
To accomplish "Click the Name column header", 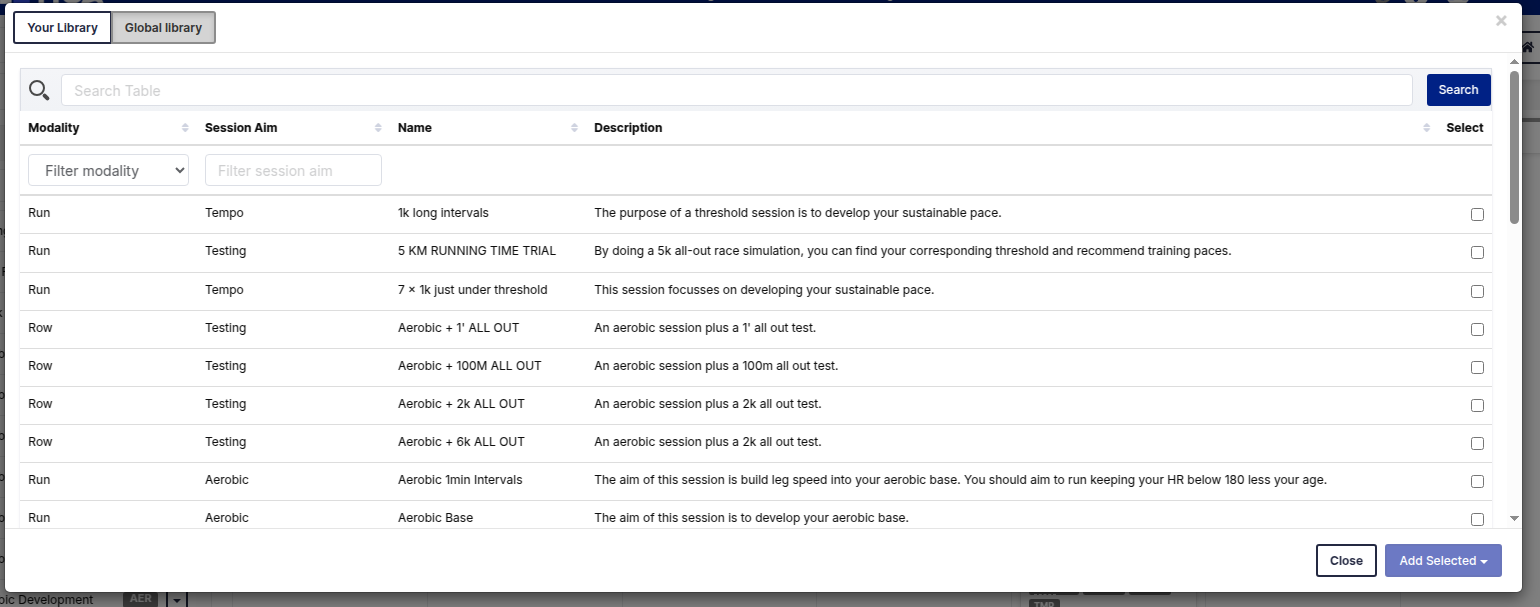I will (x=415, y=128).
